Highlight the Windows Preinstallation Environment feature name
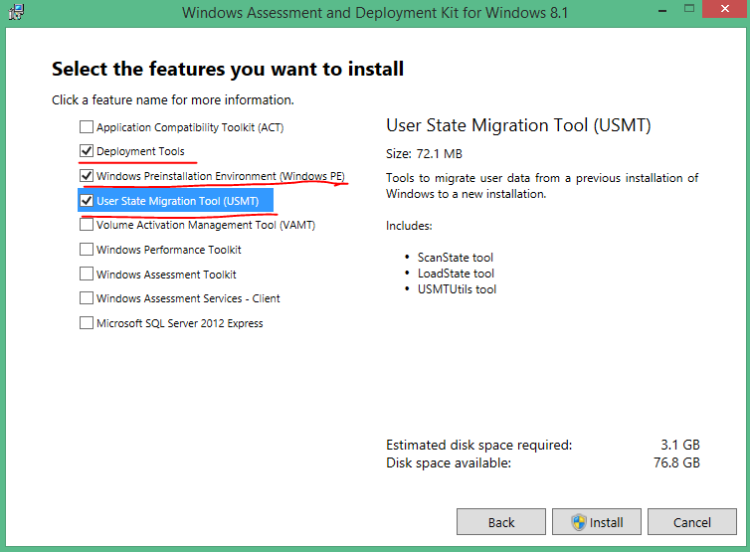 click(x=220, y=176)
